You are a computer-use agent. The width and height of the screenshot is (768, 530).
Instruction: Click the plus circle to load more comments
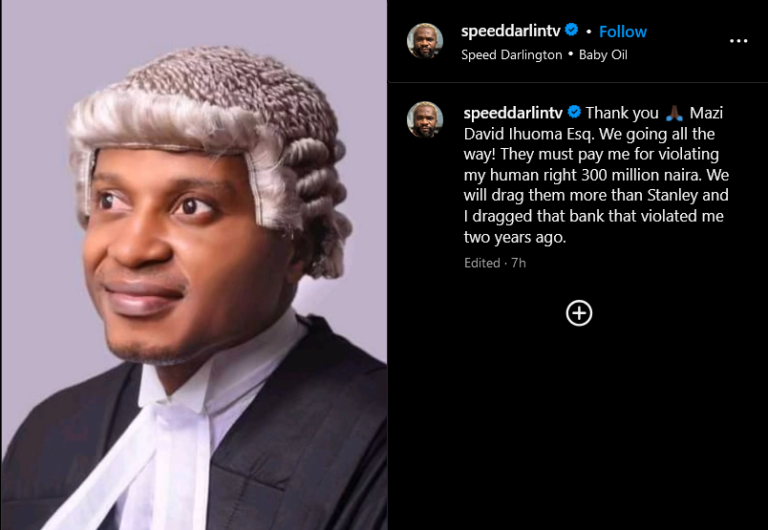tap(579, 313)
